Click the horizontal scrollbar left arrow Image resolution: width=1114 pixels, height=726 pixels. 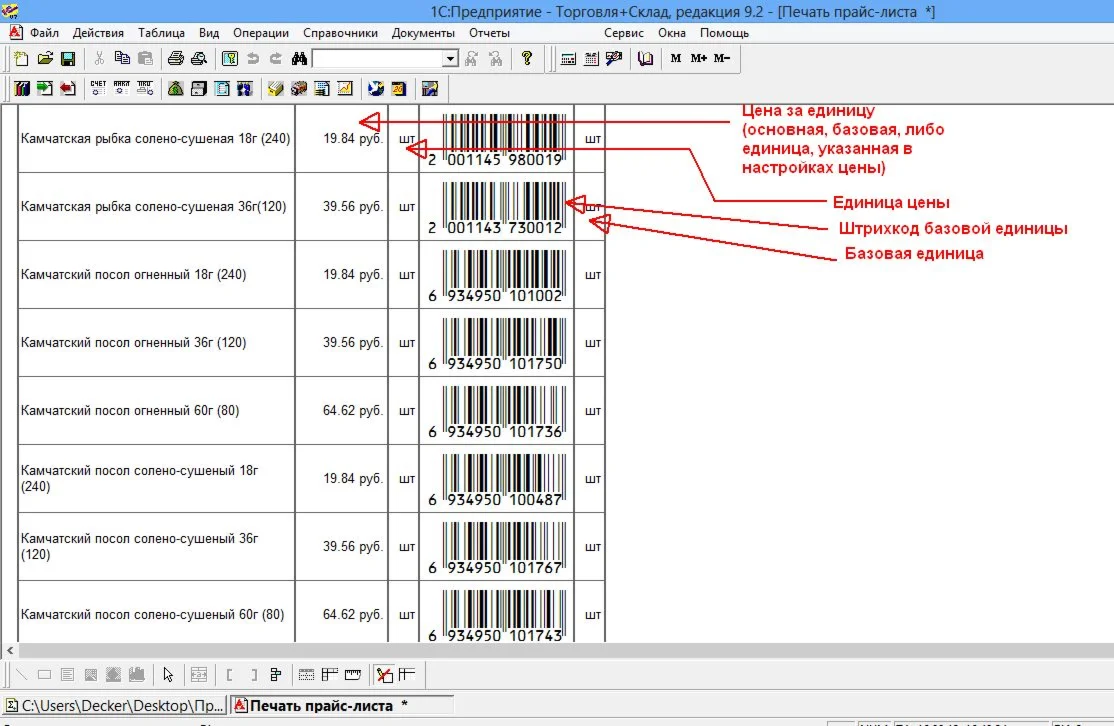pos(9,651)
